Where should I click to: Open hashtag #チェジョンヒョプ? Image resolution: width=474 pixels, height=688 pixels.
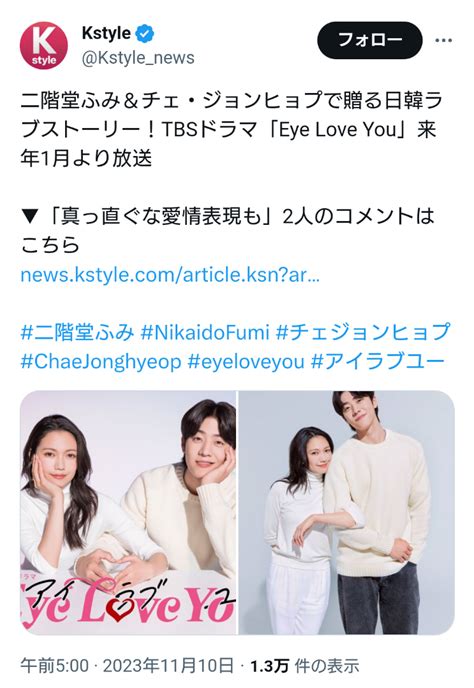coord(363,333)
